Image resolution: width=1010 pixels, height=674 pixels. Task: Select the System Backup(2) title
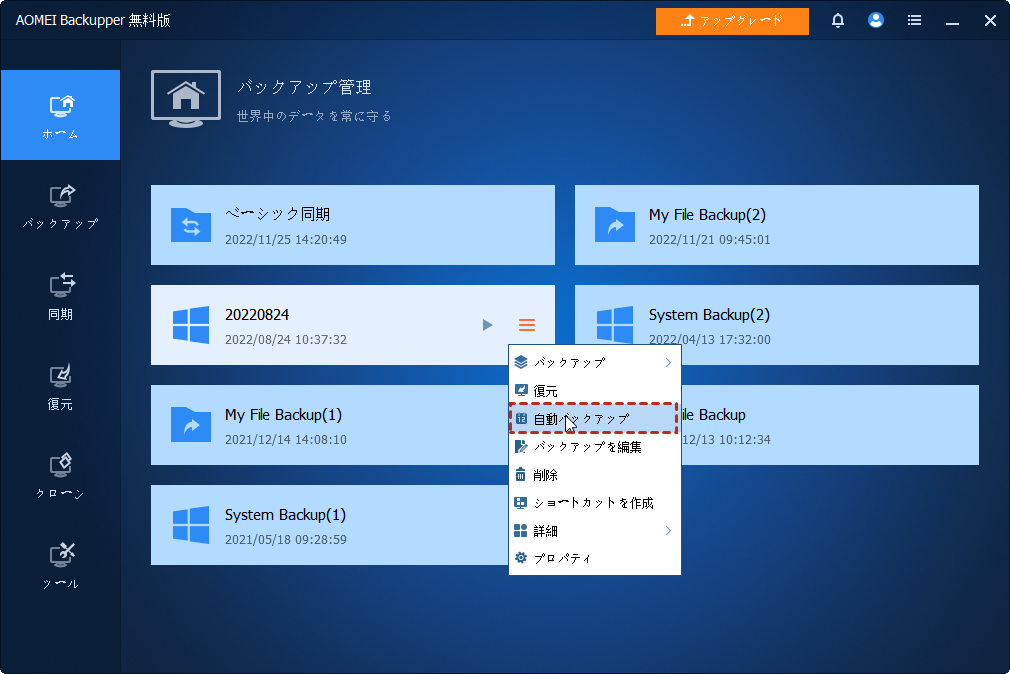click(x=709, y=314)
